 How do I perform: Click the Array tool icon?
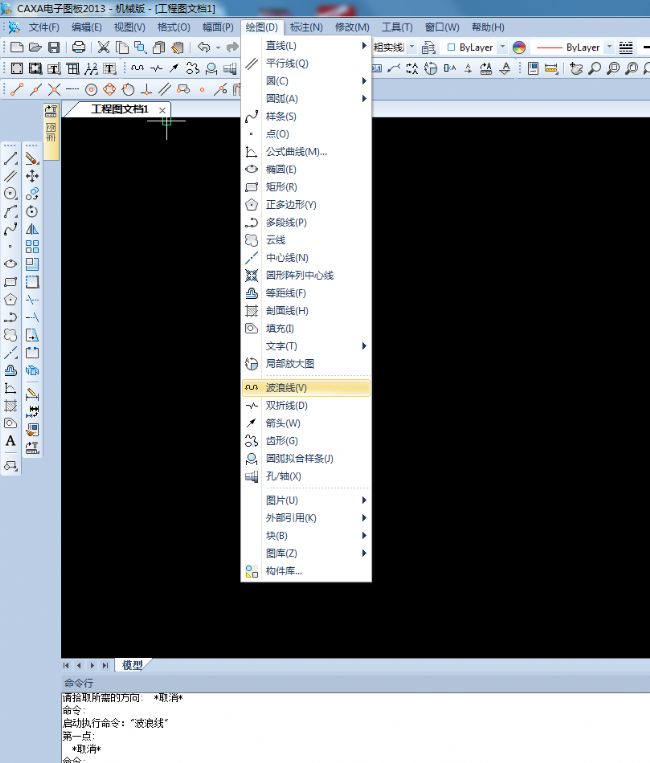32,246
